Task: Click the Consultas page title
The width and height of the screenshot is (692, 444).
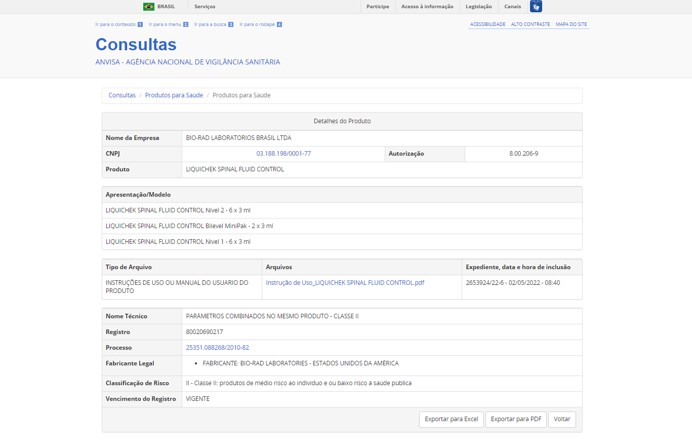Action: pos(136,45)
